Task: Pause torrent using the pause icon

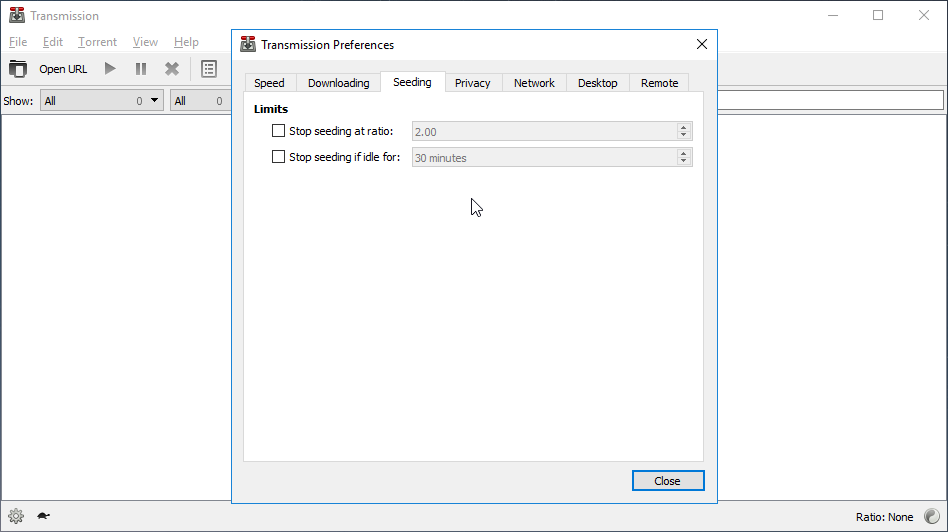Action: pos(141,69)
